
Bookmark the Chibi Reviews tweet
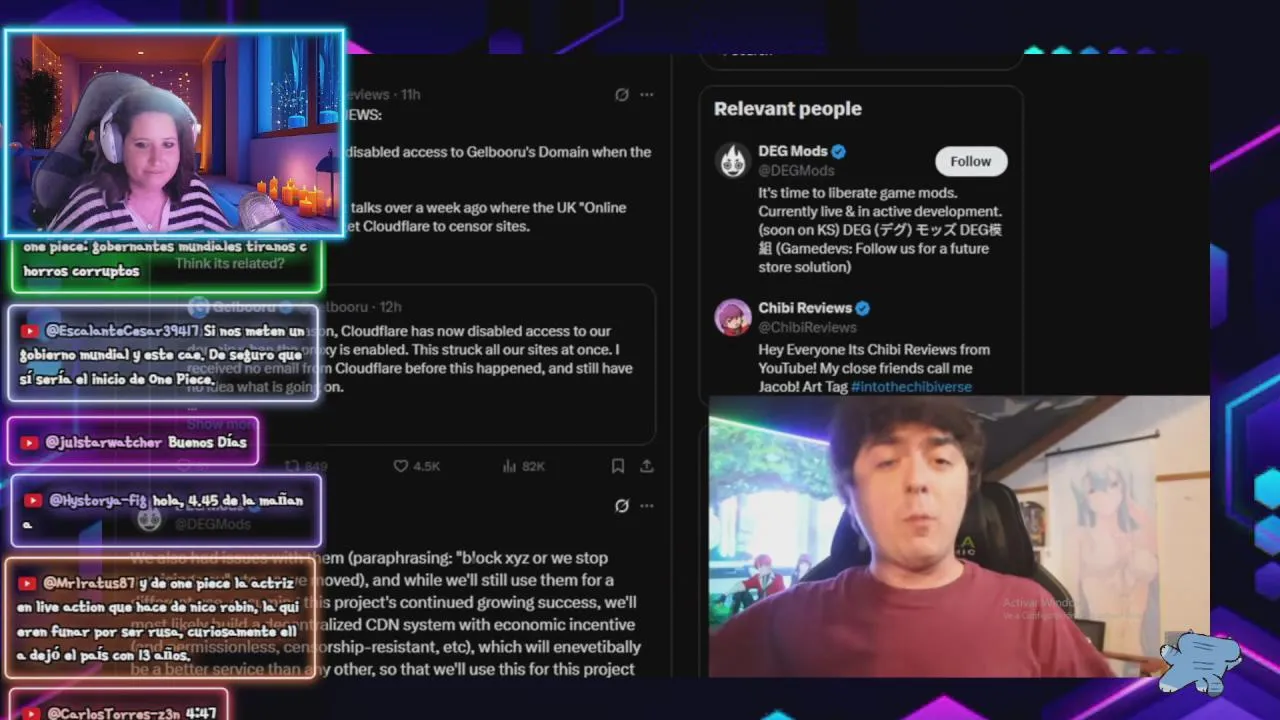tap(618, 466)
